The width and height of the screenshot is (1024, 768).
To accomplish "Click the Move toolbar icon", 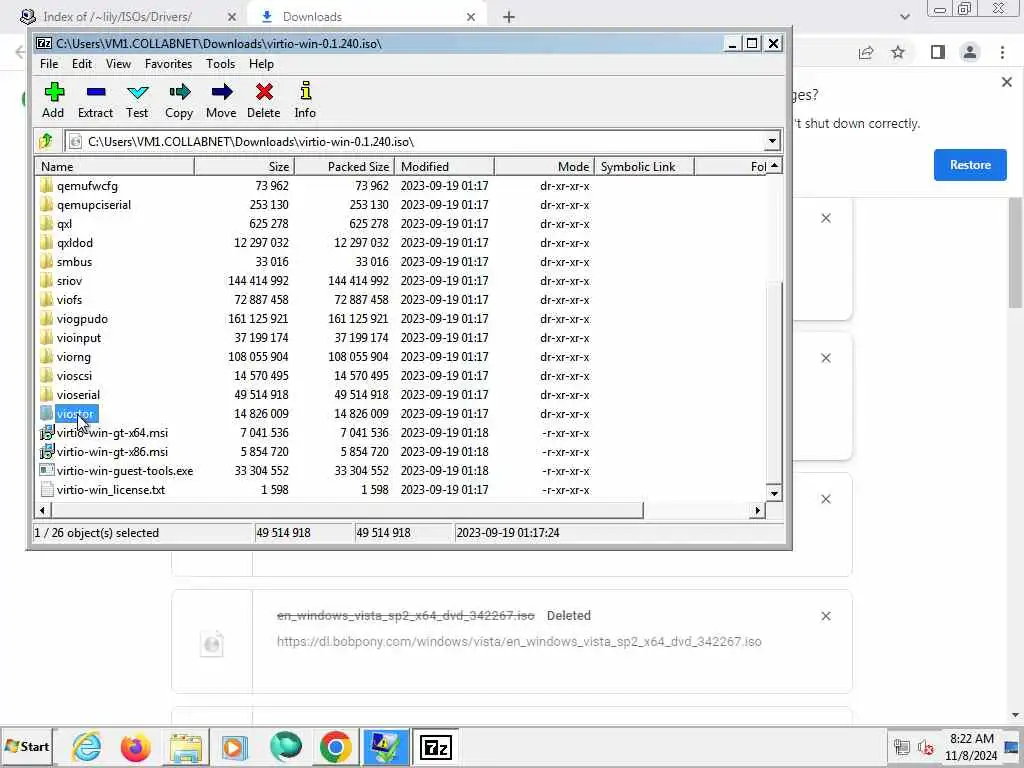I will tap(221, 100).
